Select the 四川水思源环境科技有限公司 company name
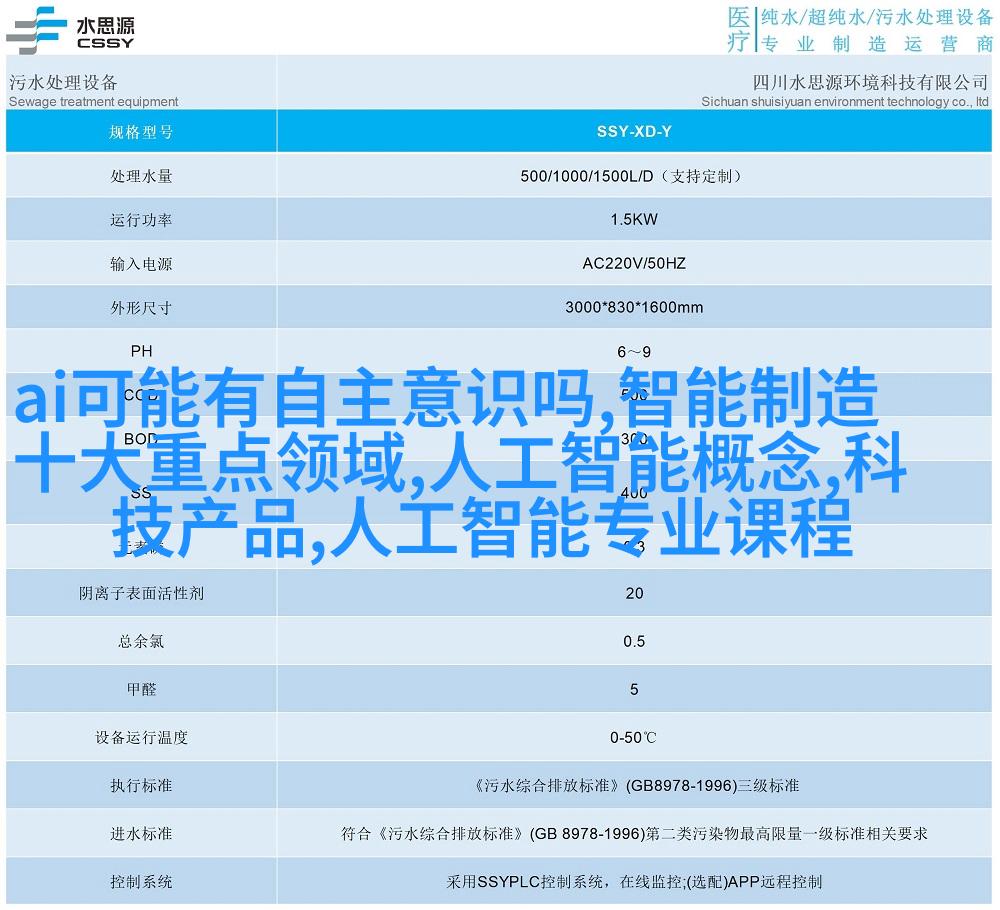 [x=870, y=82]
